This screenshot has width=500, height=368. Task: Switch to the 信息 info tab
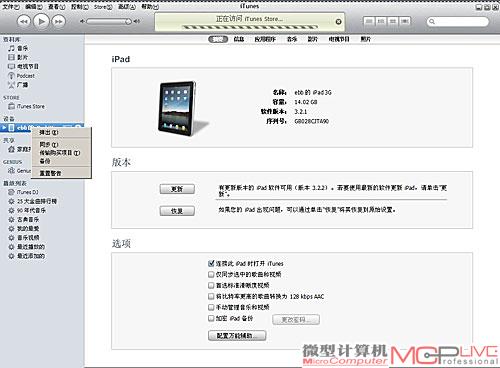239,39
